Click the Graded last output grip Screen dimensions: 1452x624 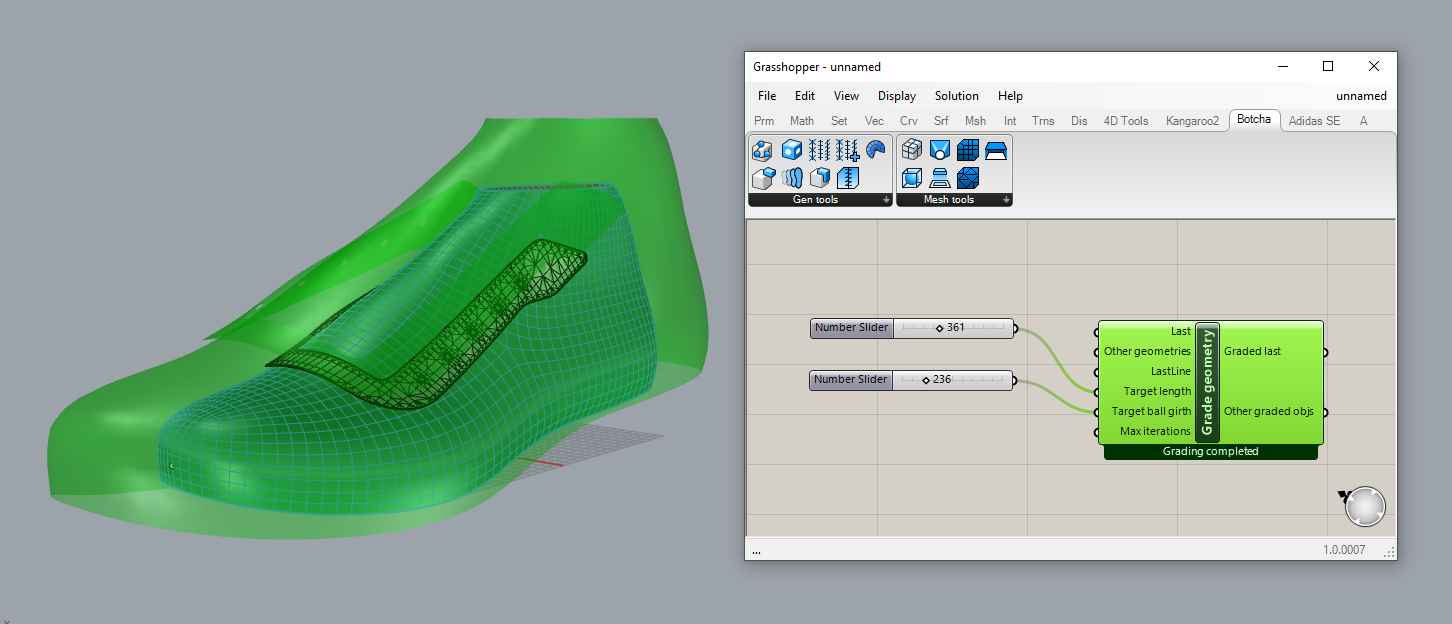pyautogui.click(x=1326, y=352)
